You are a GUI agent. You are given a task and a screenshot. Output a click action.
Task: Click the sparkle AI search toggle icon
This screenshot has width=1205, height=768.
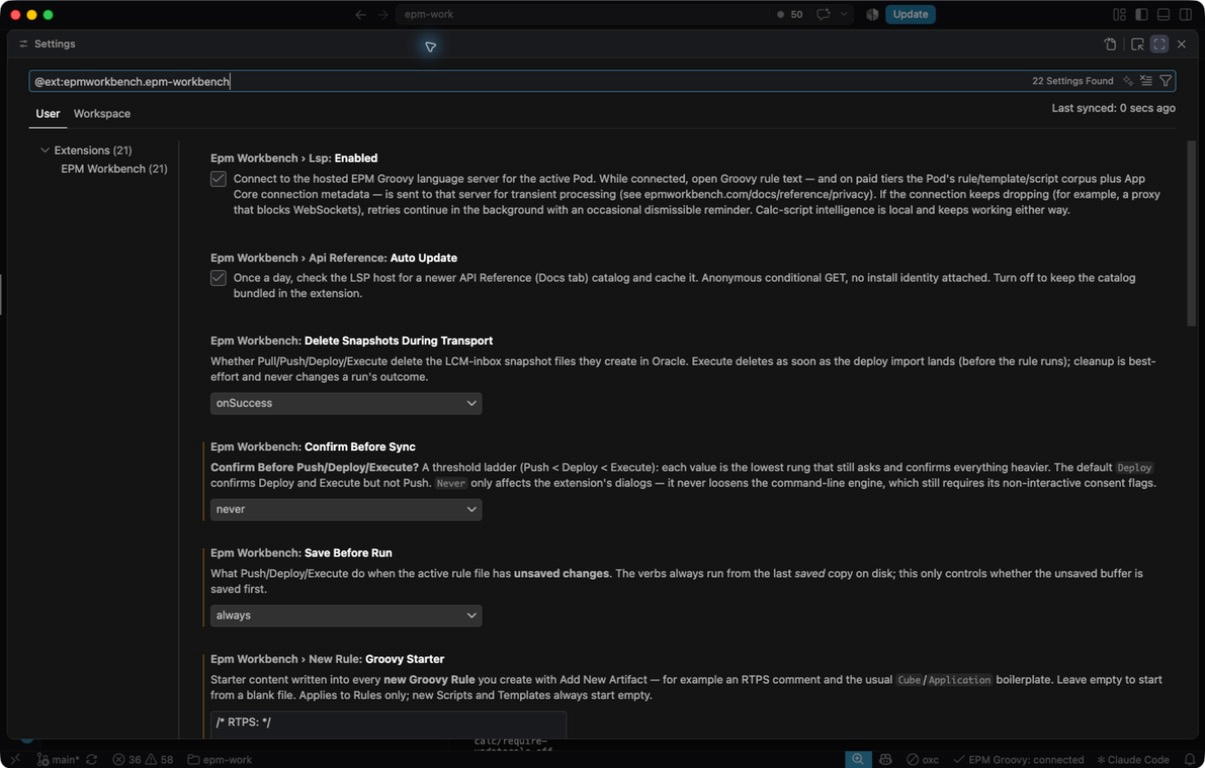coord(1128,81)
